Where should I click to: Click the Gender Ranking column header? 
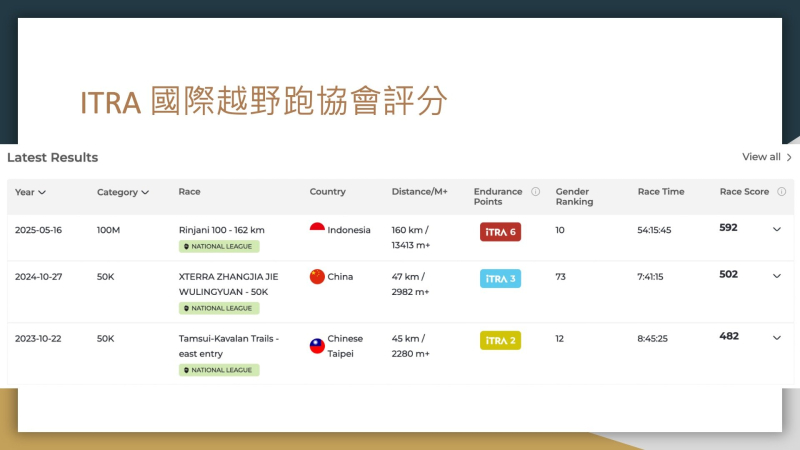click(574, 196)
